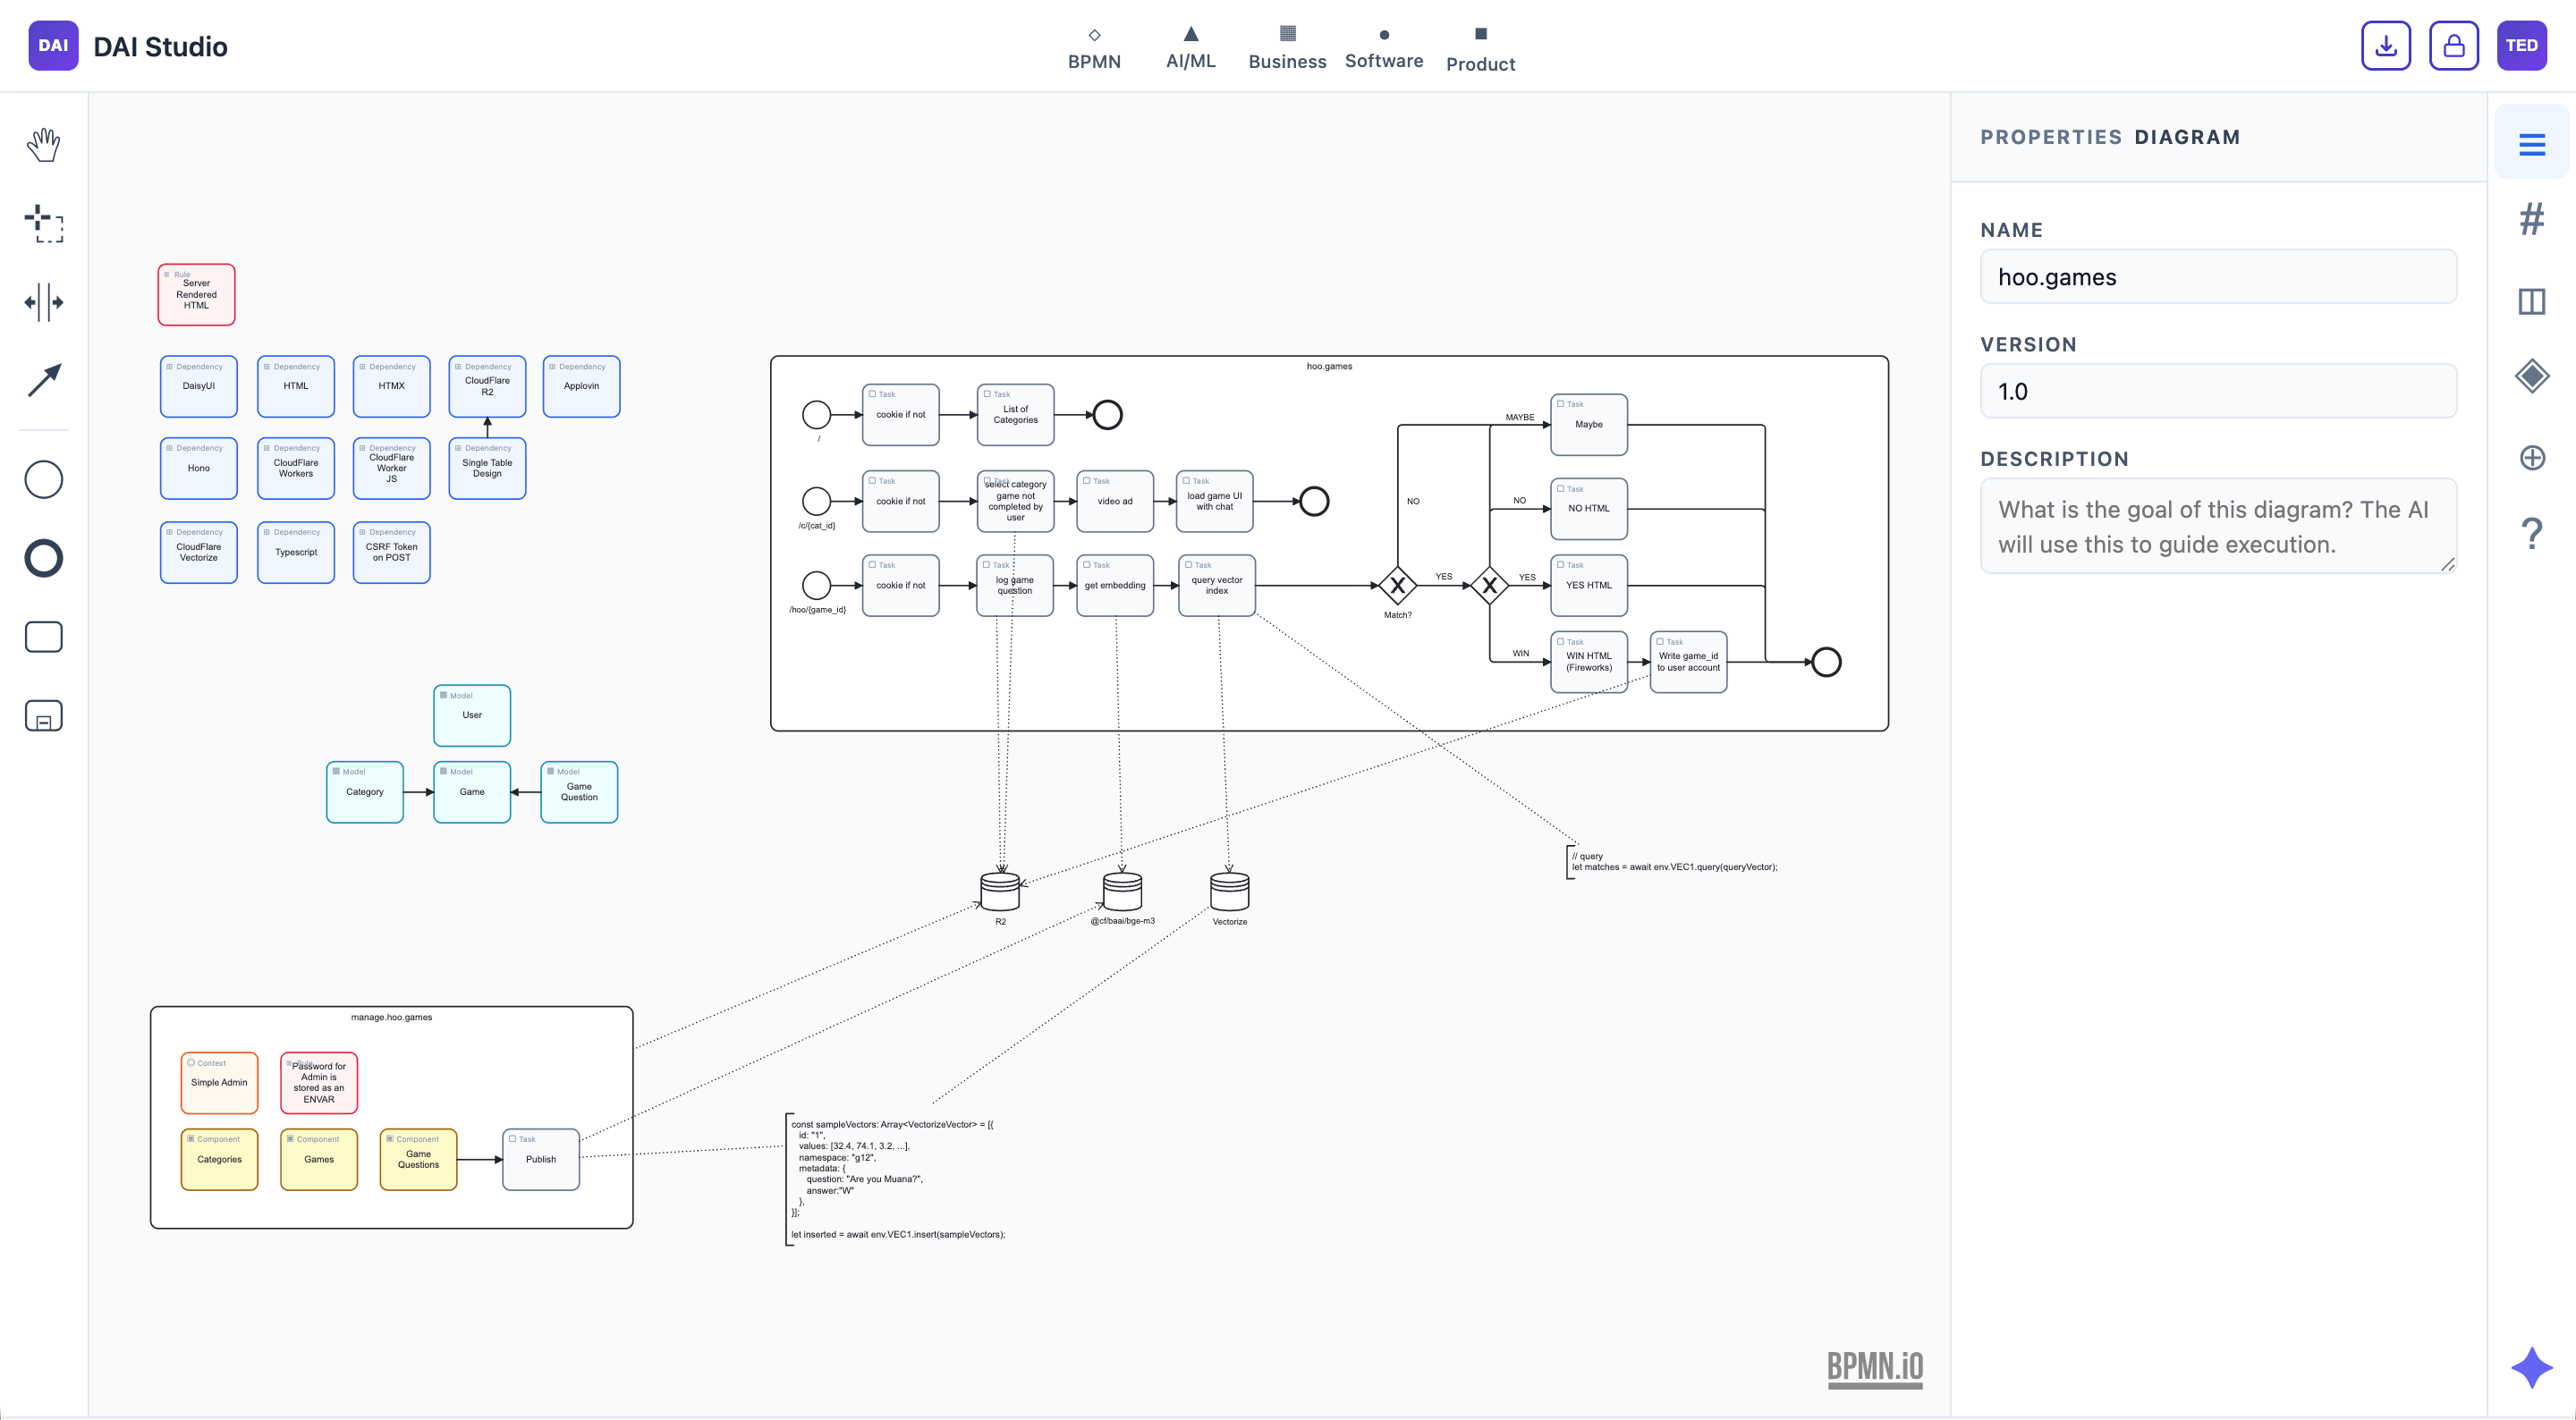Select the WIN HTML (Fireworks) task
Viewport: 2576px width, 1420px height.
point(1589,662)
